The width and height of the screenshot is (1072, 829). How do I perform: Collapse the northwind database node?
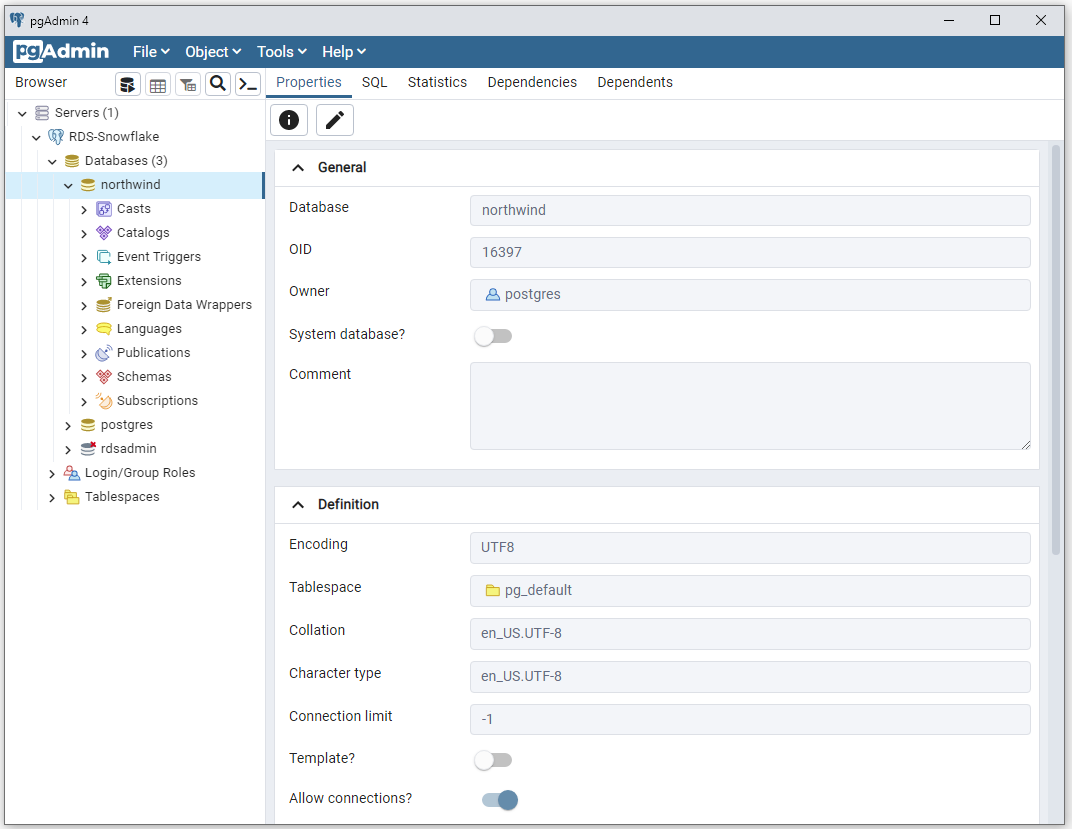click(68, 185)
